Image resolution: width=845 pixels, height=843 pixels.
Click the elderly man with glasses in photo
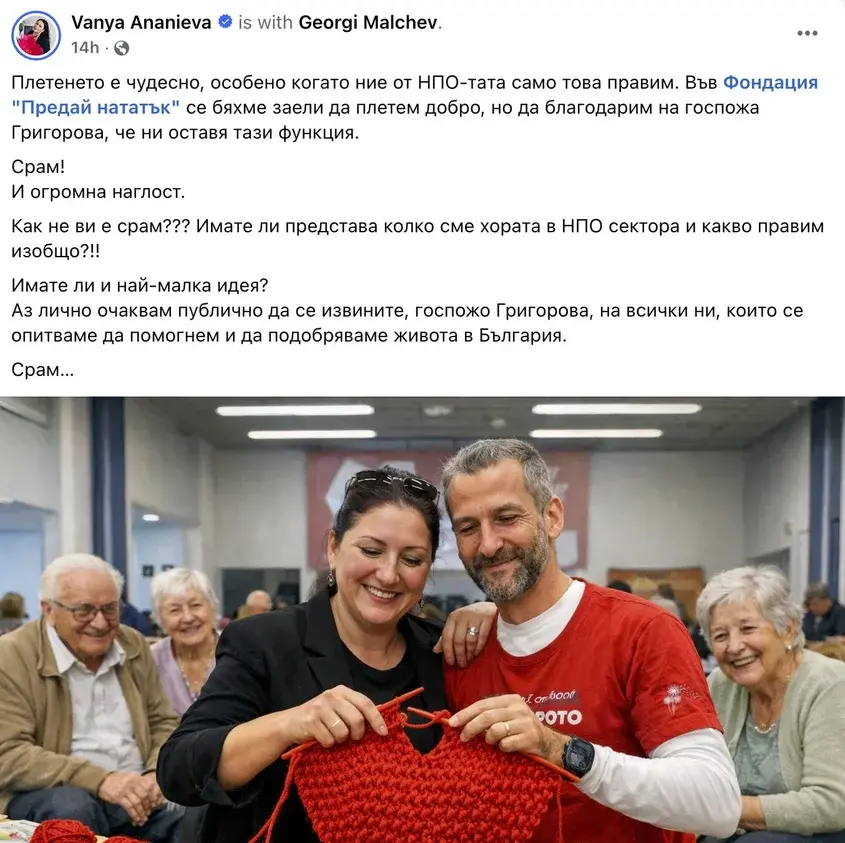click(x=81, y=690)
